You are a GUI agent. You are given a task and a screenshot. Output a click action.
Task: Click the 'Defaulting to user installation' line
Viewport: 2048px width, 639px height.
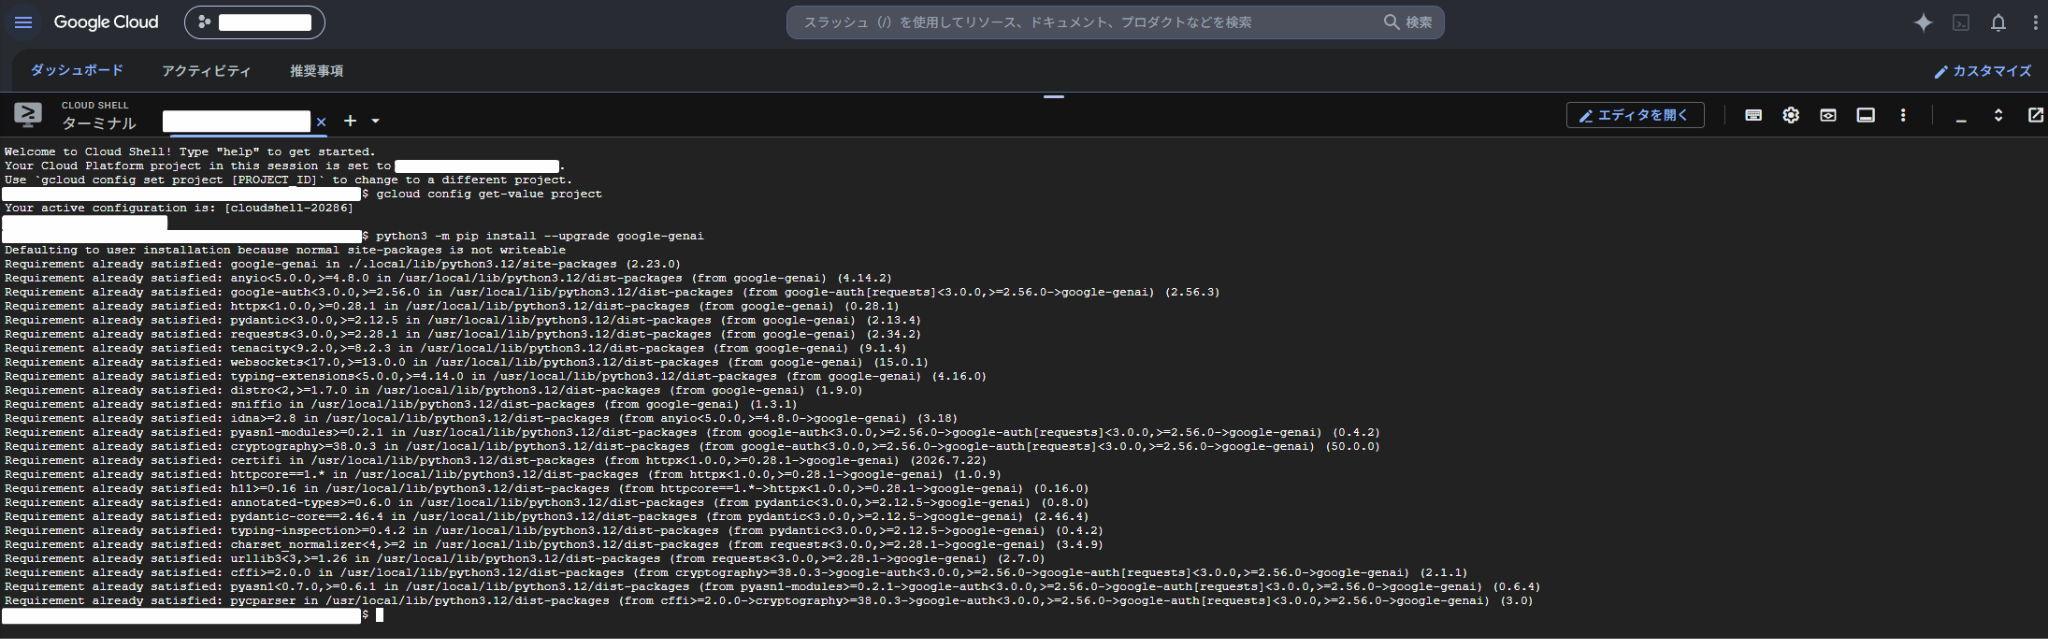point(285,250)
